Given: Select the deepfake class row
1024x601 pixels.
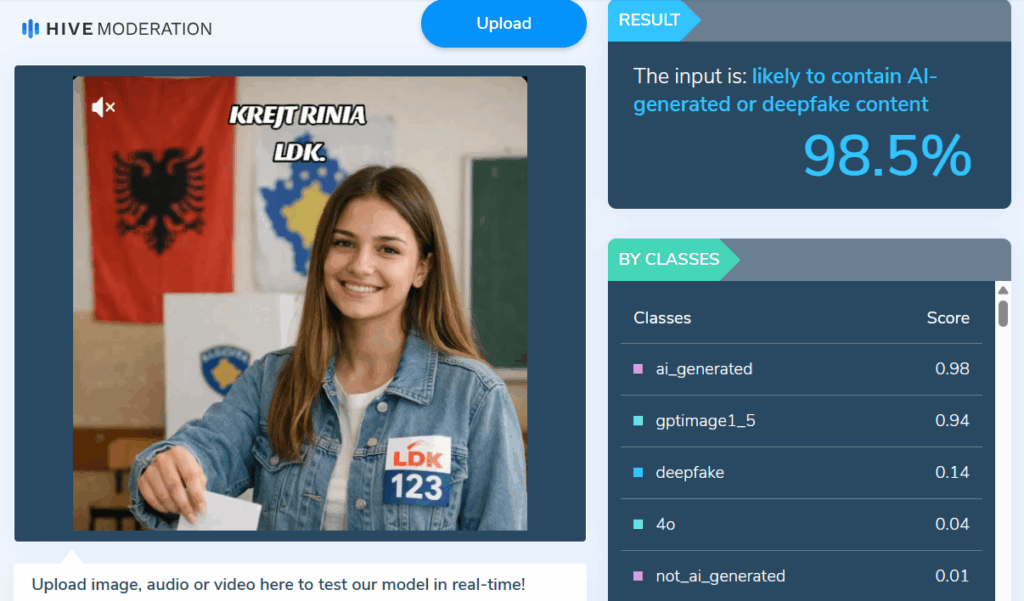Looking at the screenshot, I should 801,472.
